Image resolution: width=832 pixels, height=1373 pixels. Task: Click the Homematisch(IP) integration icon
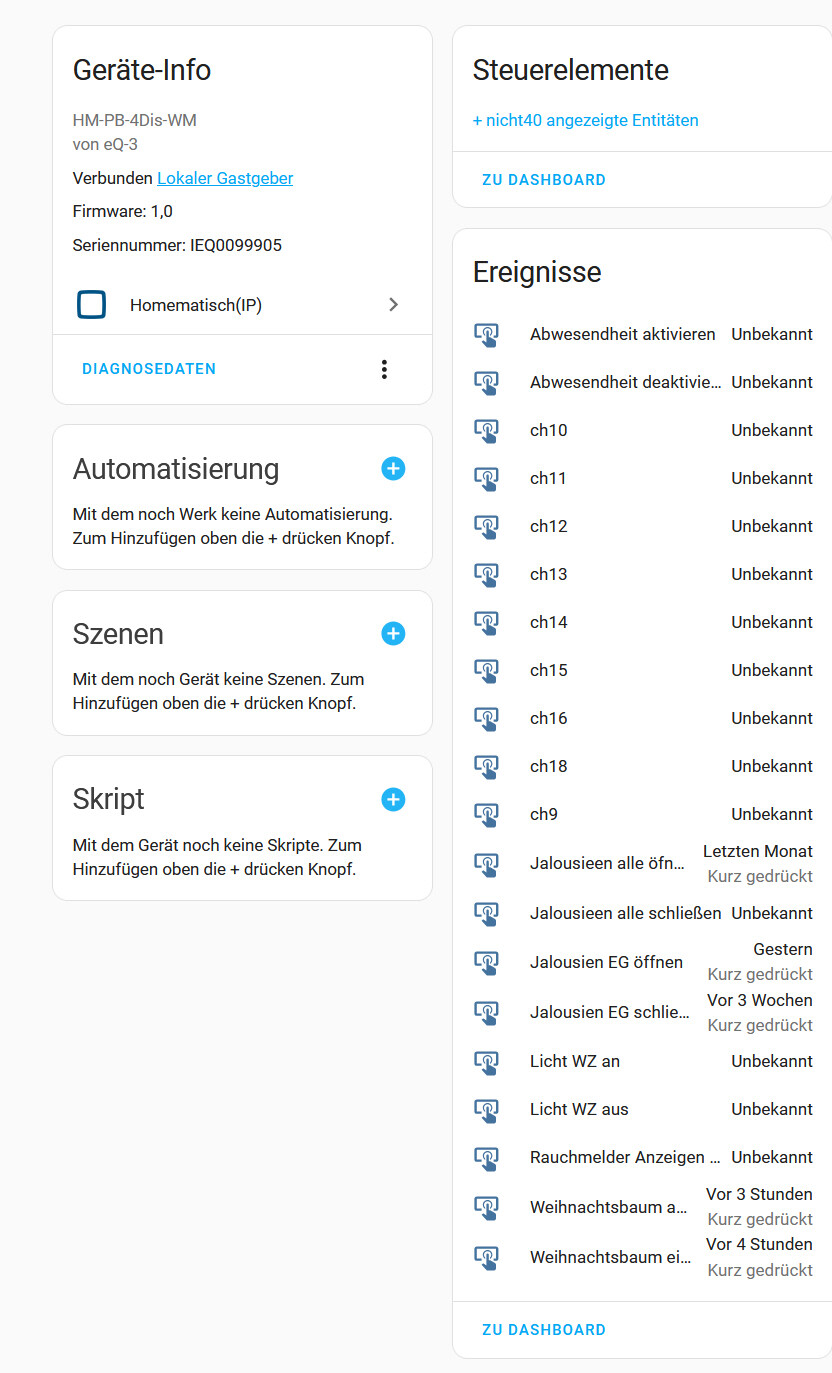pos(92,305)
